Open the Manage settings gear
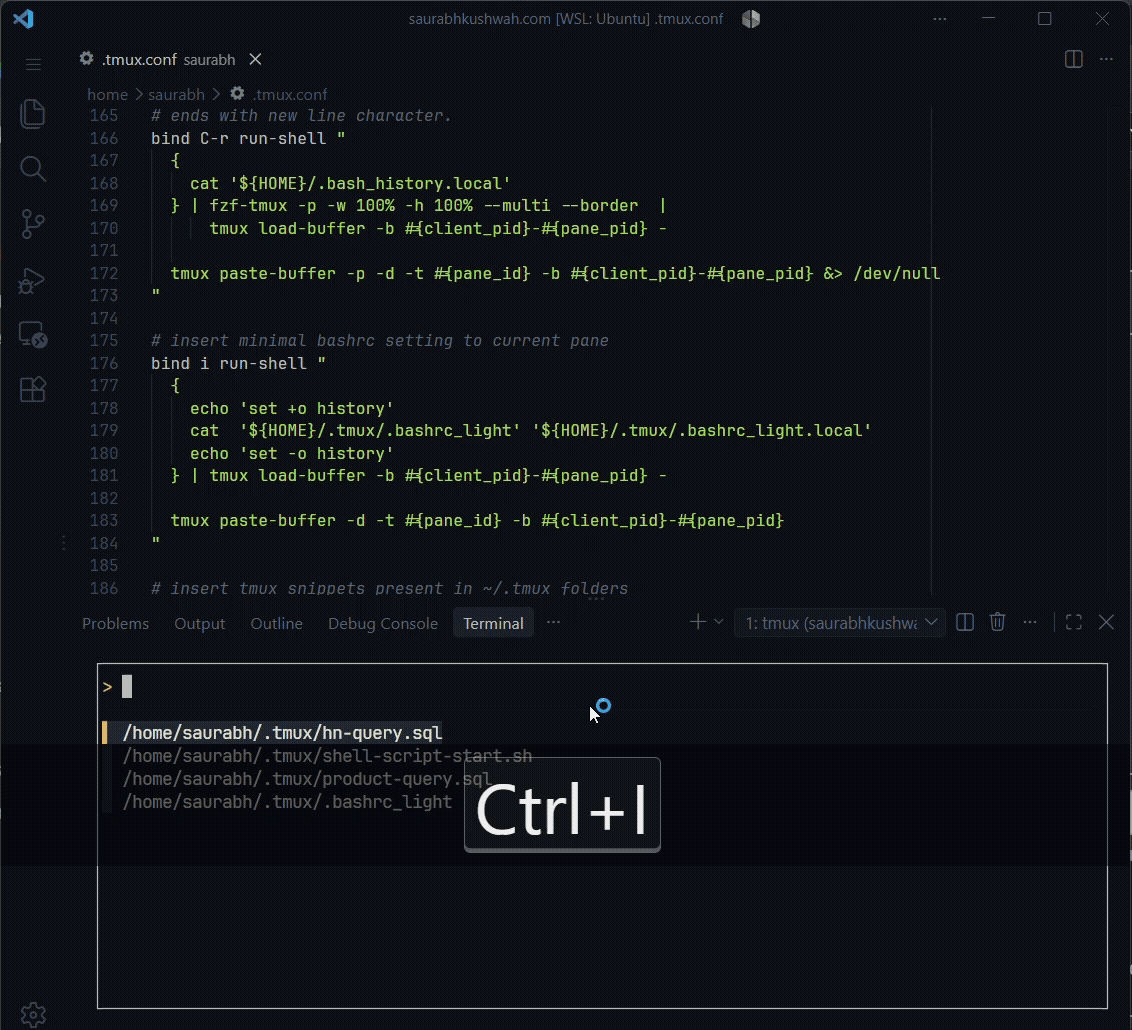The image size is (1132, 1030). click(x=33, y=1014)
